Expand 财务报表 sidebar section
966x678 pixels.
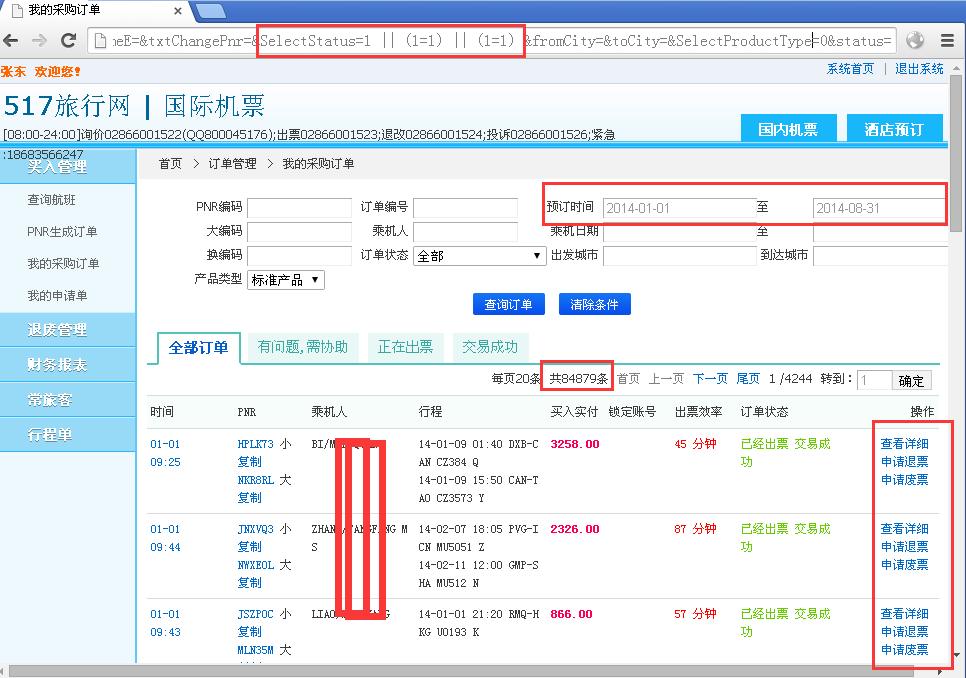[x=68, y=365]
